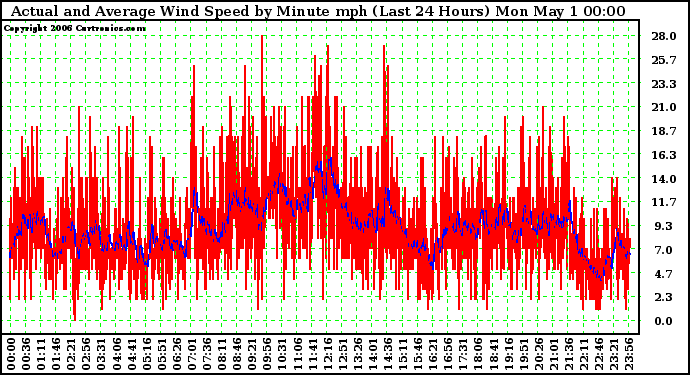This screenshot has height=375, width=690.
Task: Select the 2.3 y-axis label
Action: coord(664,297)
